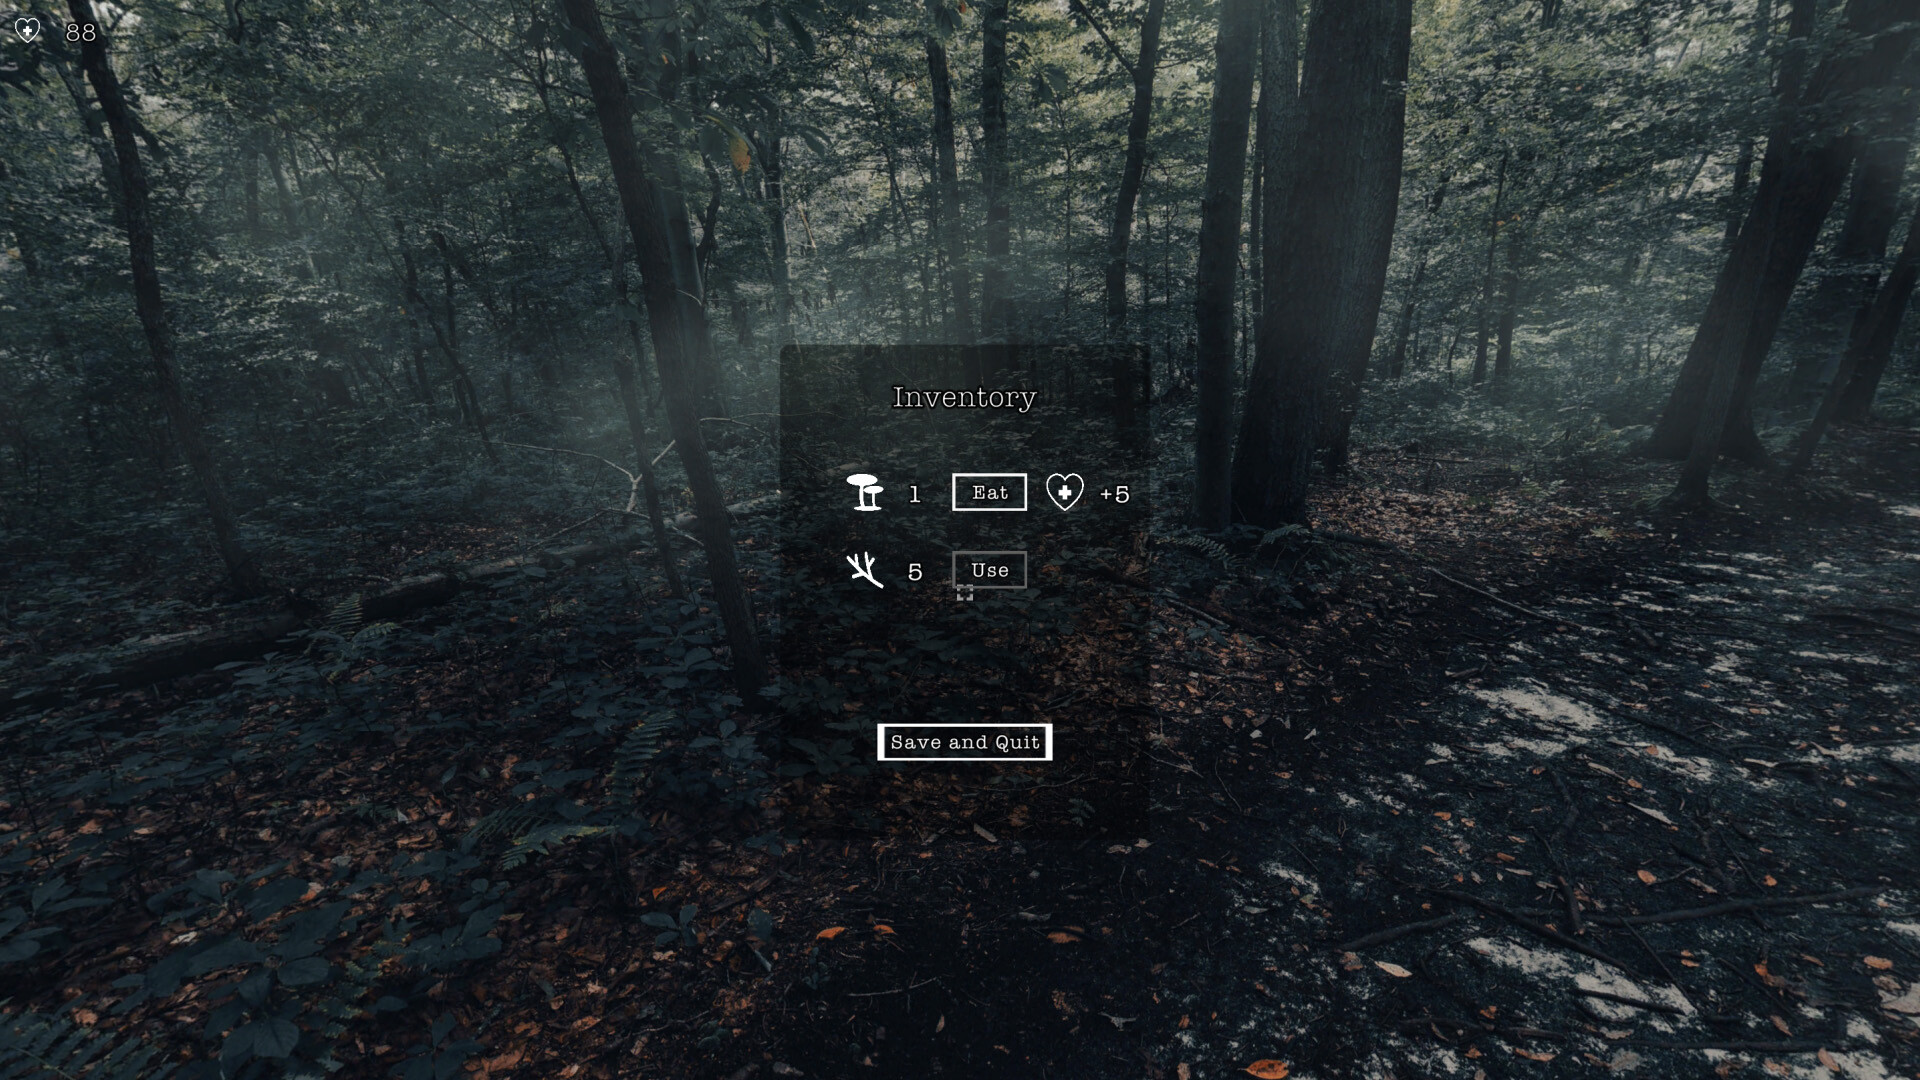
Task: Click the Inventory header text
Action: (964, 397)
